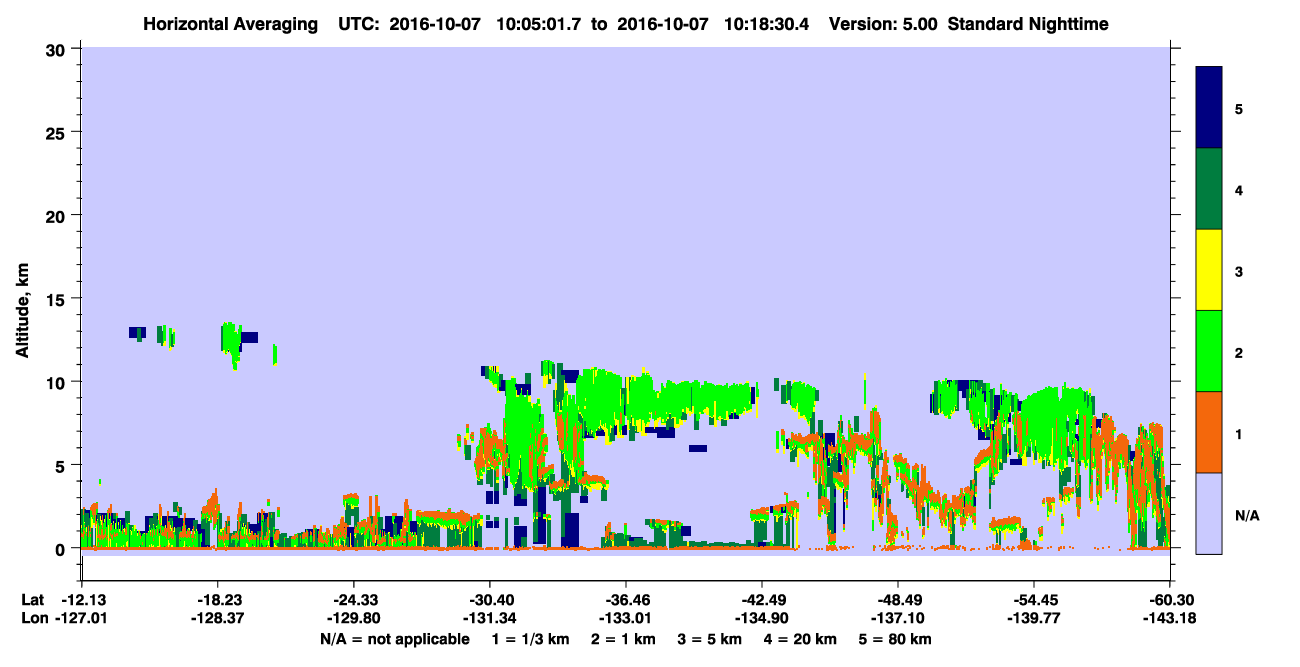Click the y-axis tick label 15
Screen dimensions: 1300x667
58,299
